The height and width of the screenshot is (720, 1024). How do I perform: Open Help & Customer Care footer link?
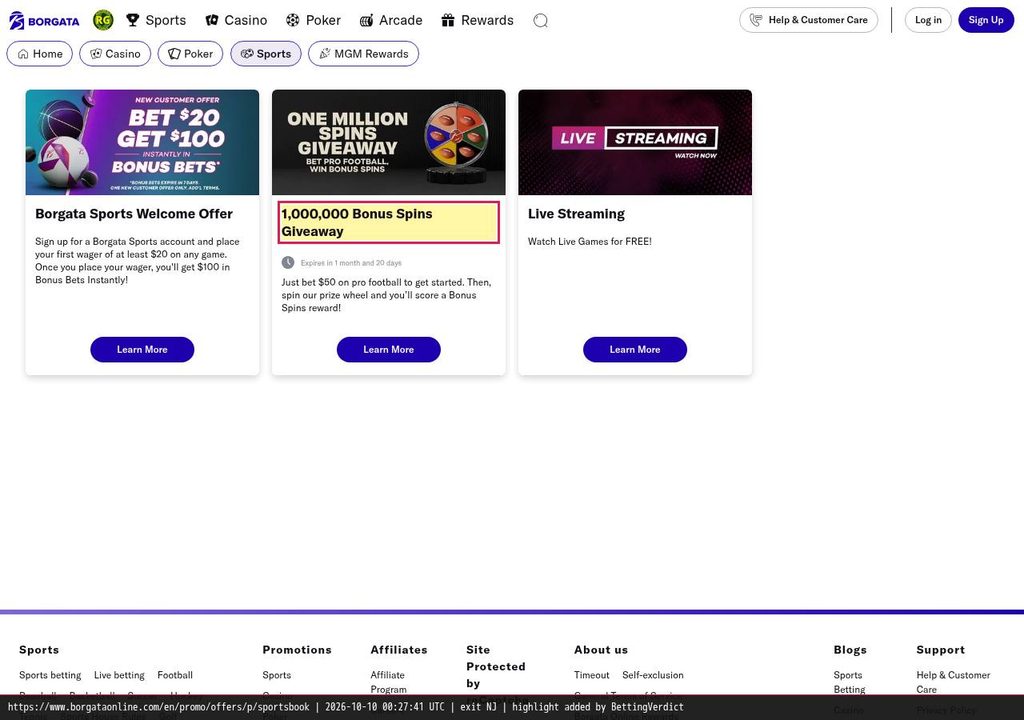(953, 682)
